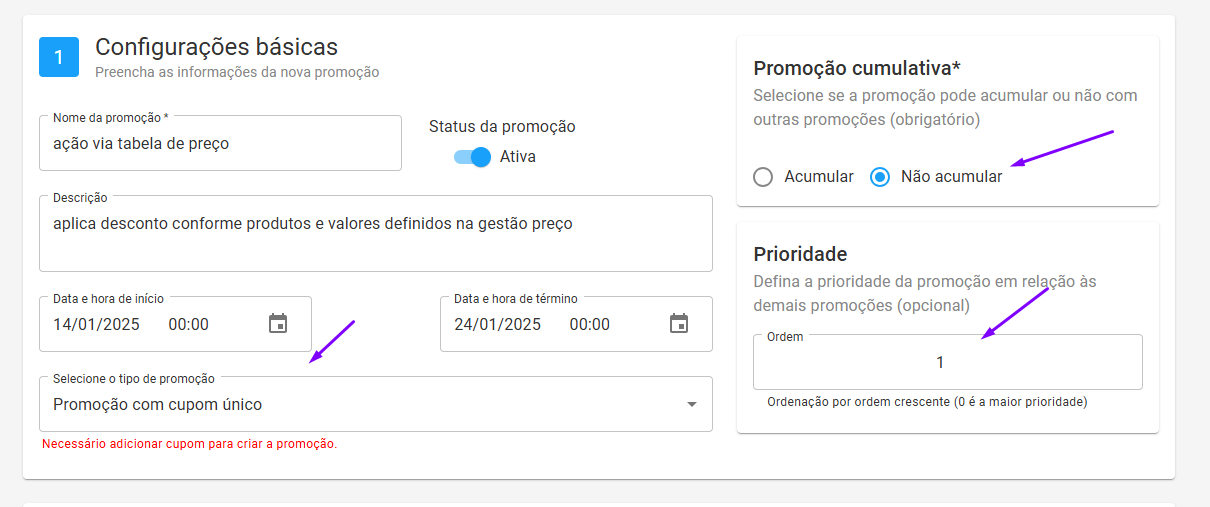The height and width of the screenshot is (507, 1210).
Task: Select the start time 00:00 value
Action: [x=188, y=324]
